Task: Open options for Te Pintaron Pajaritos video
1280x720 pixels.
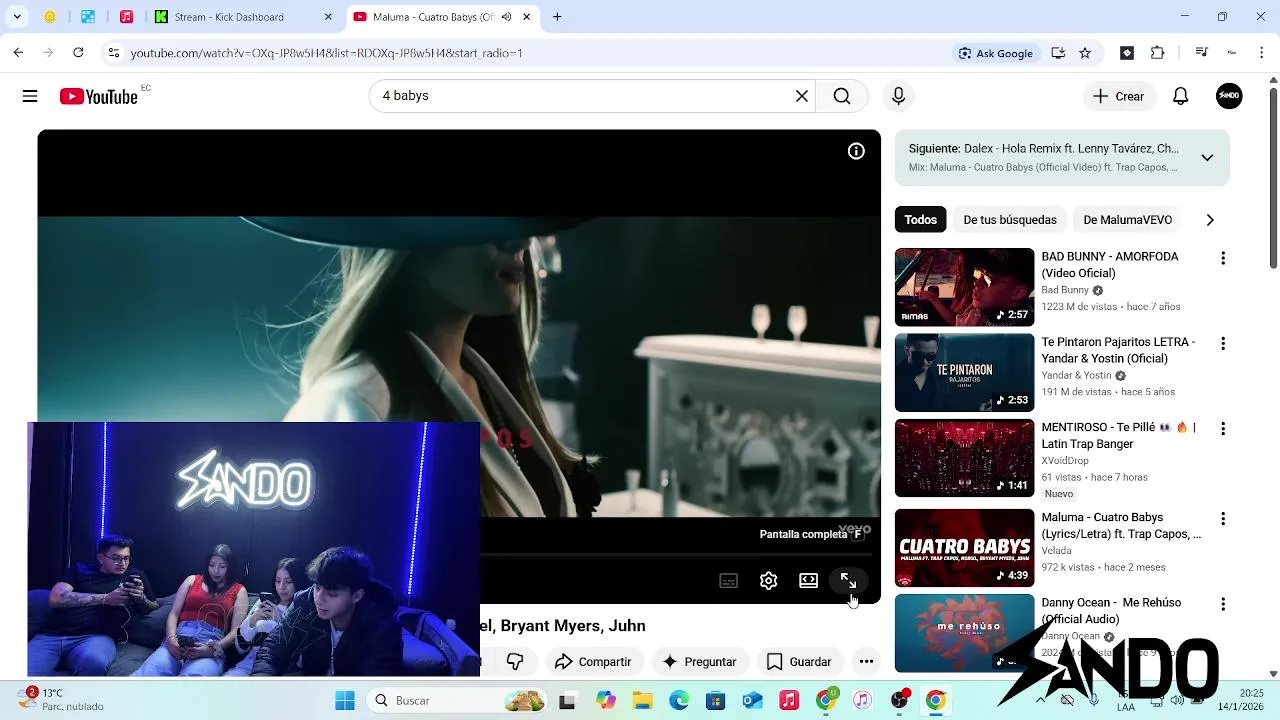Action: (1222, 343)
